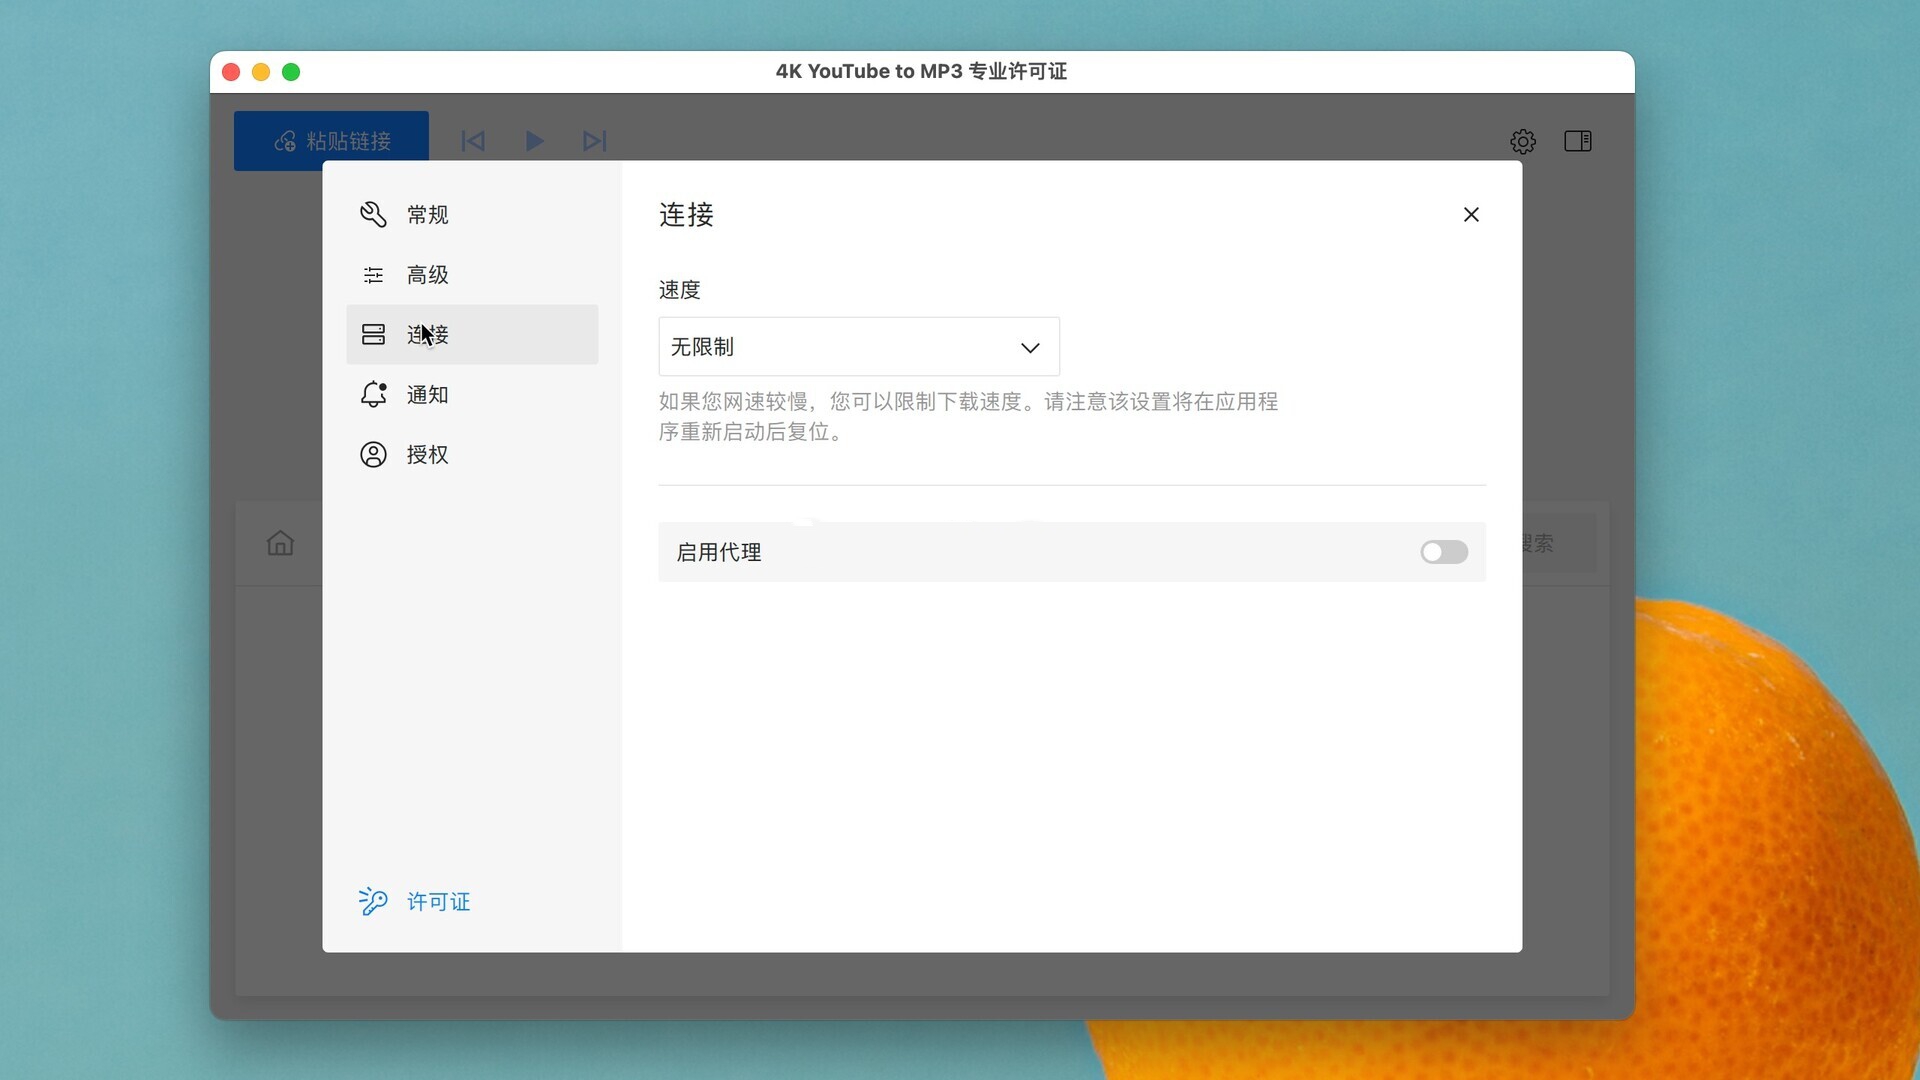Click the 连接 page heading
Image resolution: width=1920 pixels, height=1080 pixels.
(686, 215)
